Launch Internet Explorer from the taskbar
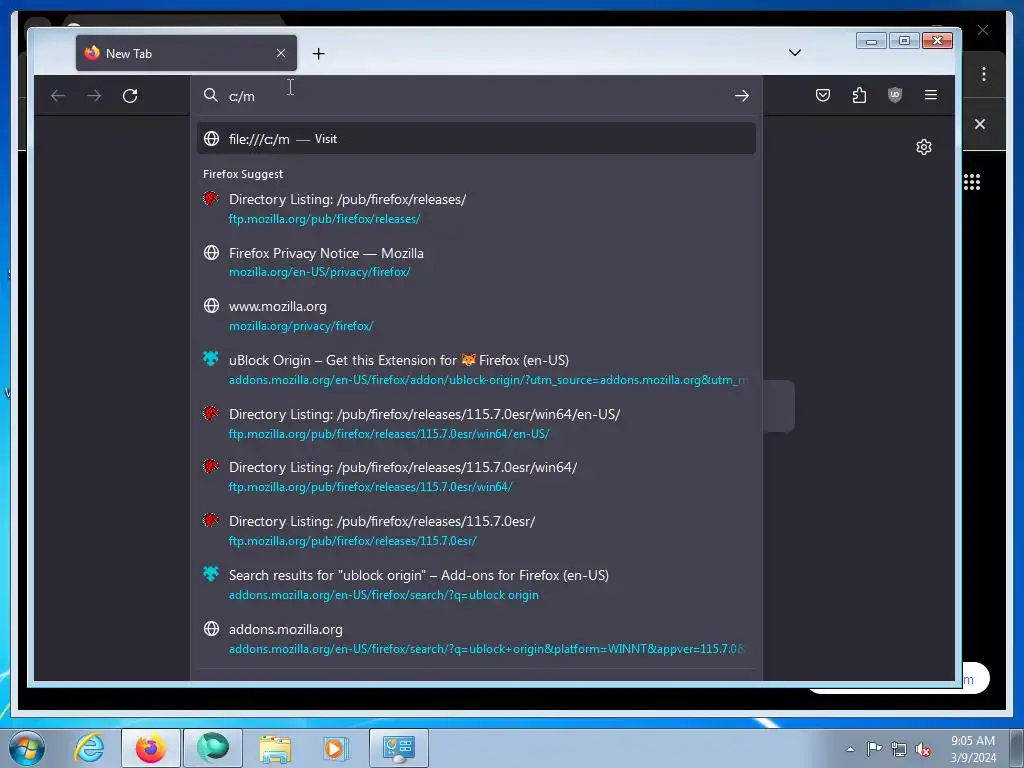 [x=89, y=748]
